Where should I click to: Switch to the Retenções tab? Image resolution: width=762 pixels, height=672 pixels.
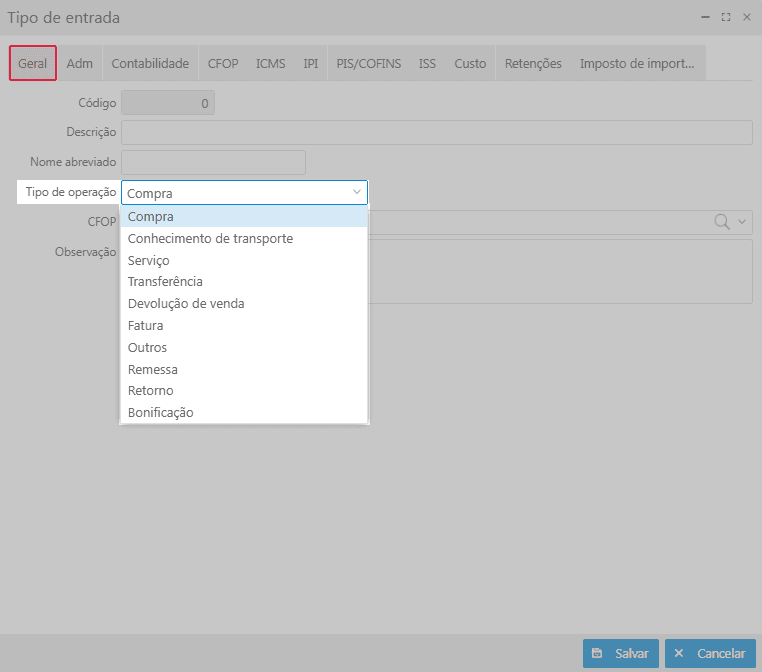click(533, 63)
